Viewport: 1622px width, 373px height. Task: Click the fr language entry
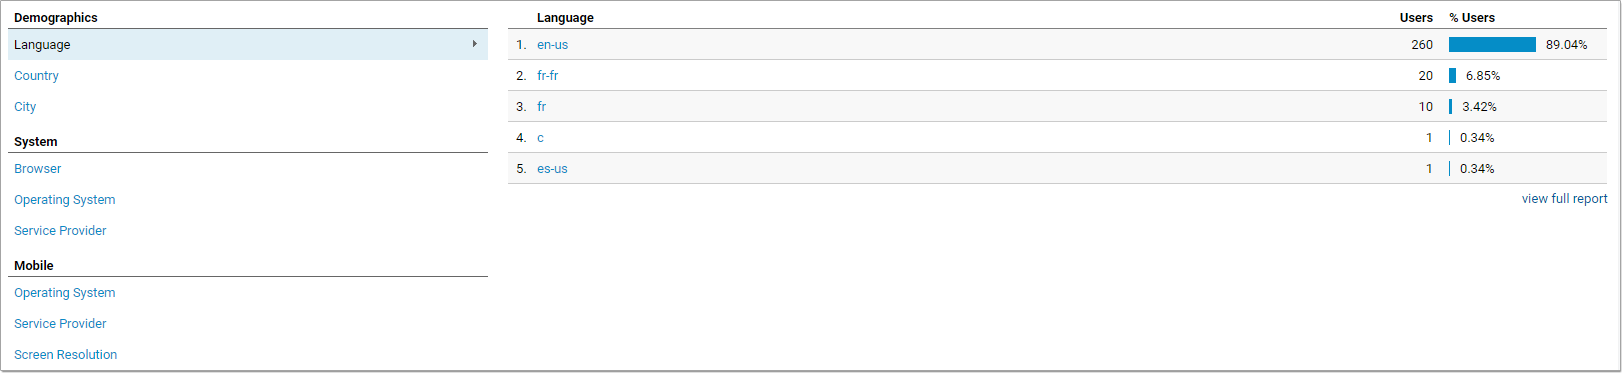(541, 107)
